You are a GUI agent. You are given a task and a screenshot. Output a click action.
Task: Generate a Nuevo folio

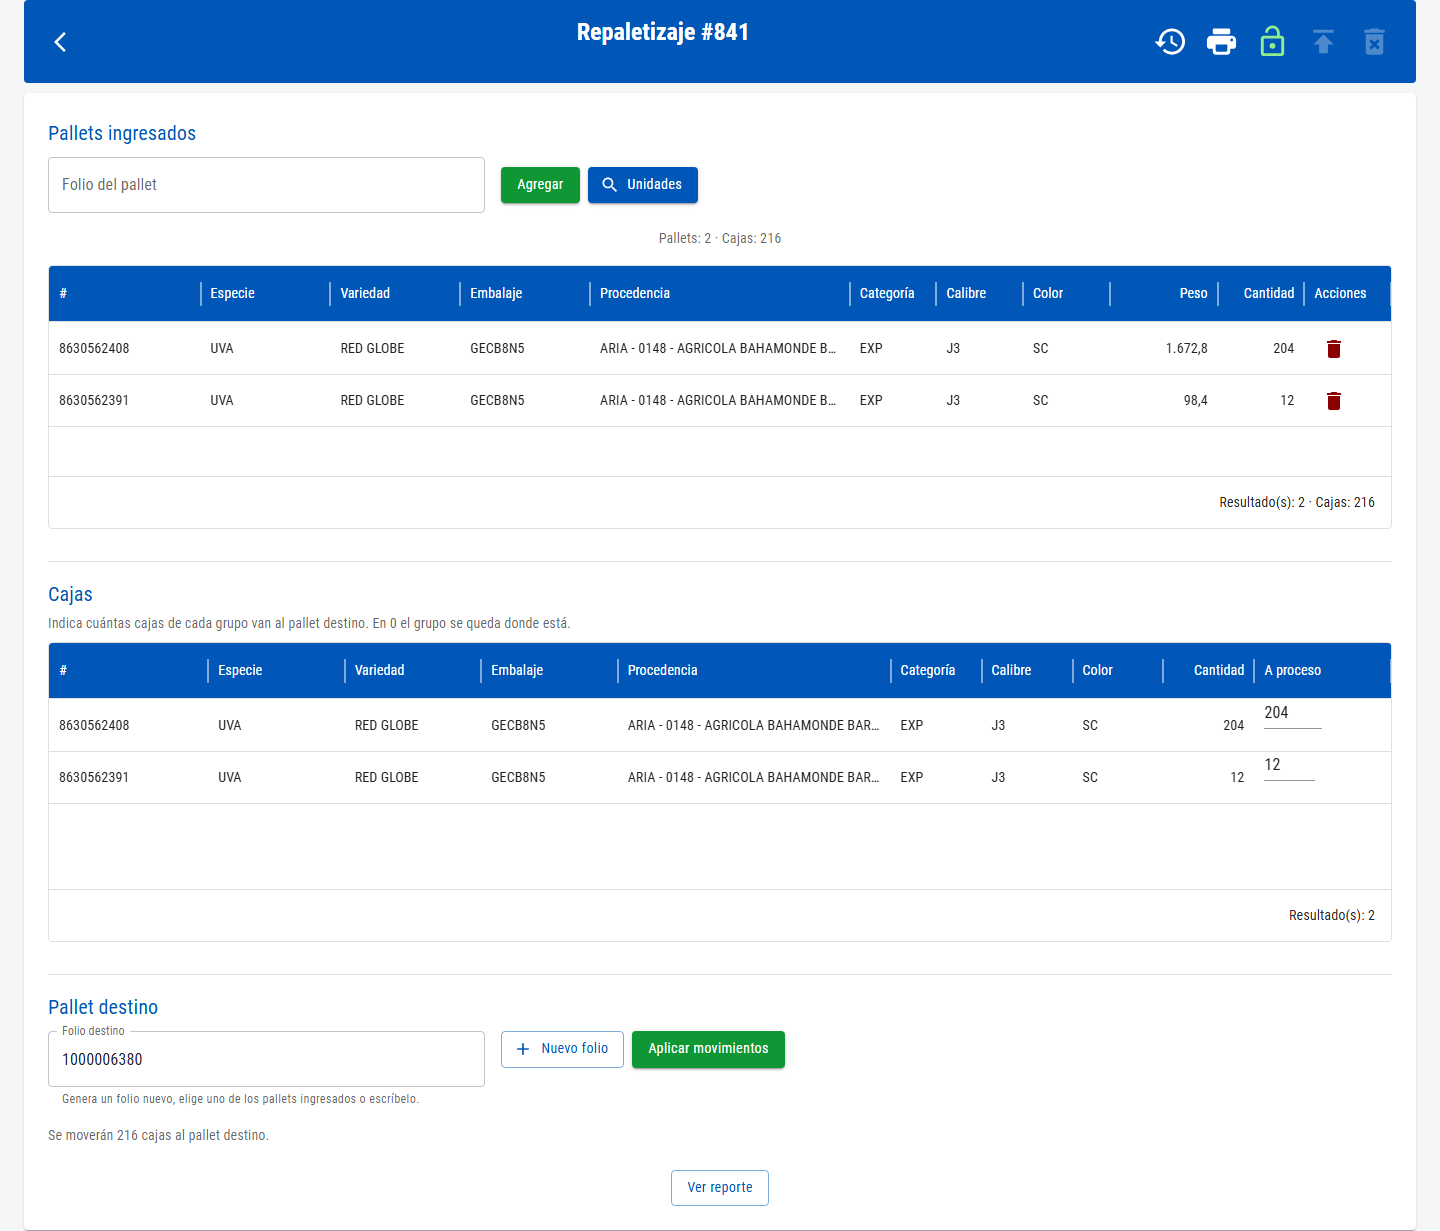[562, 1049]
